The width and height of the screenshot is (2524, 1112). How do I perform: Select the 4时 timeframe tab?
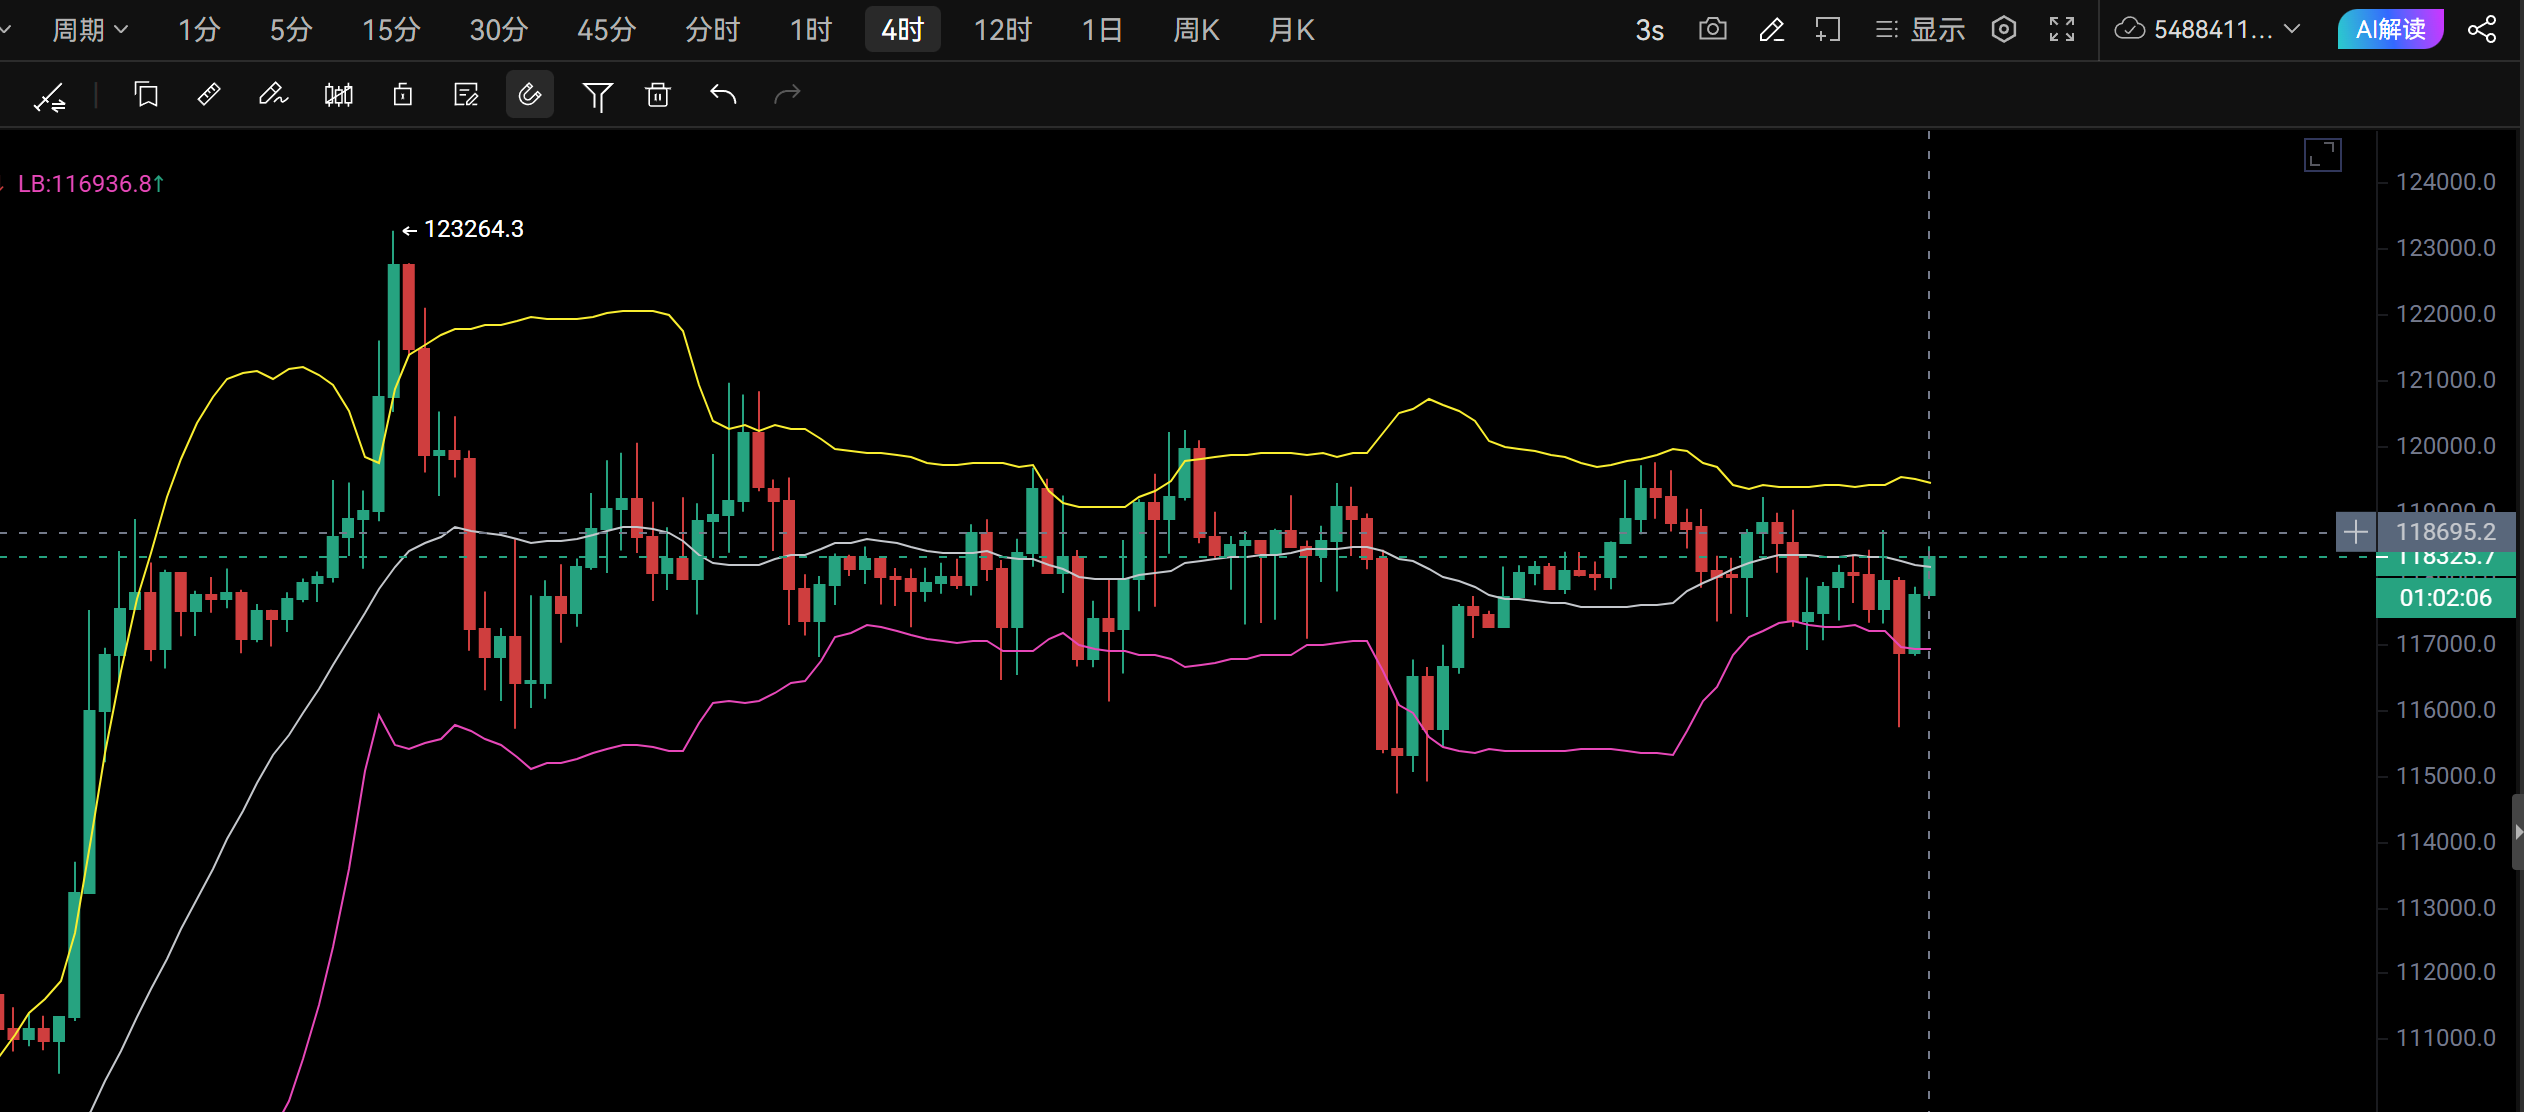click(903, 30)
